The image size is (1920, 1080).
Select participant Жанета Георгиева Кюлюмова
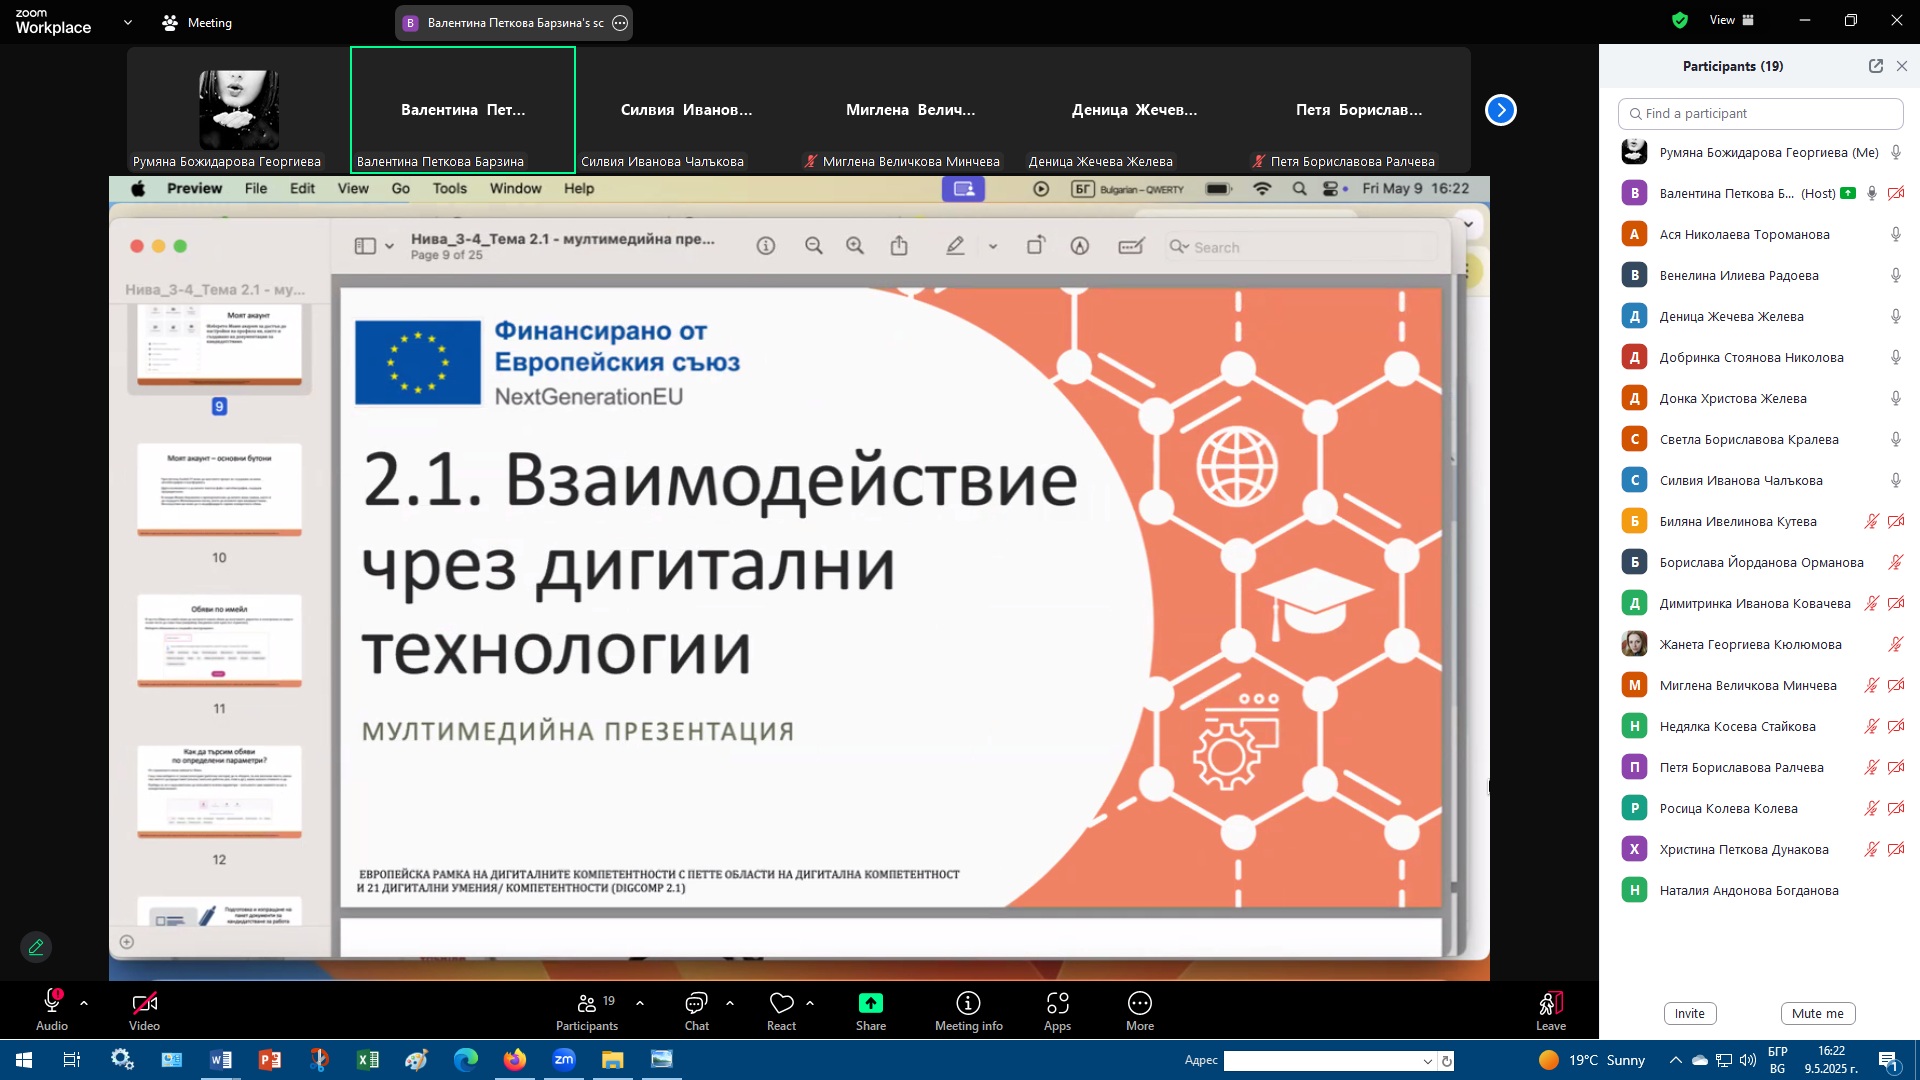click(1760, 644)
